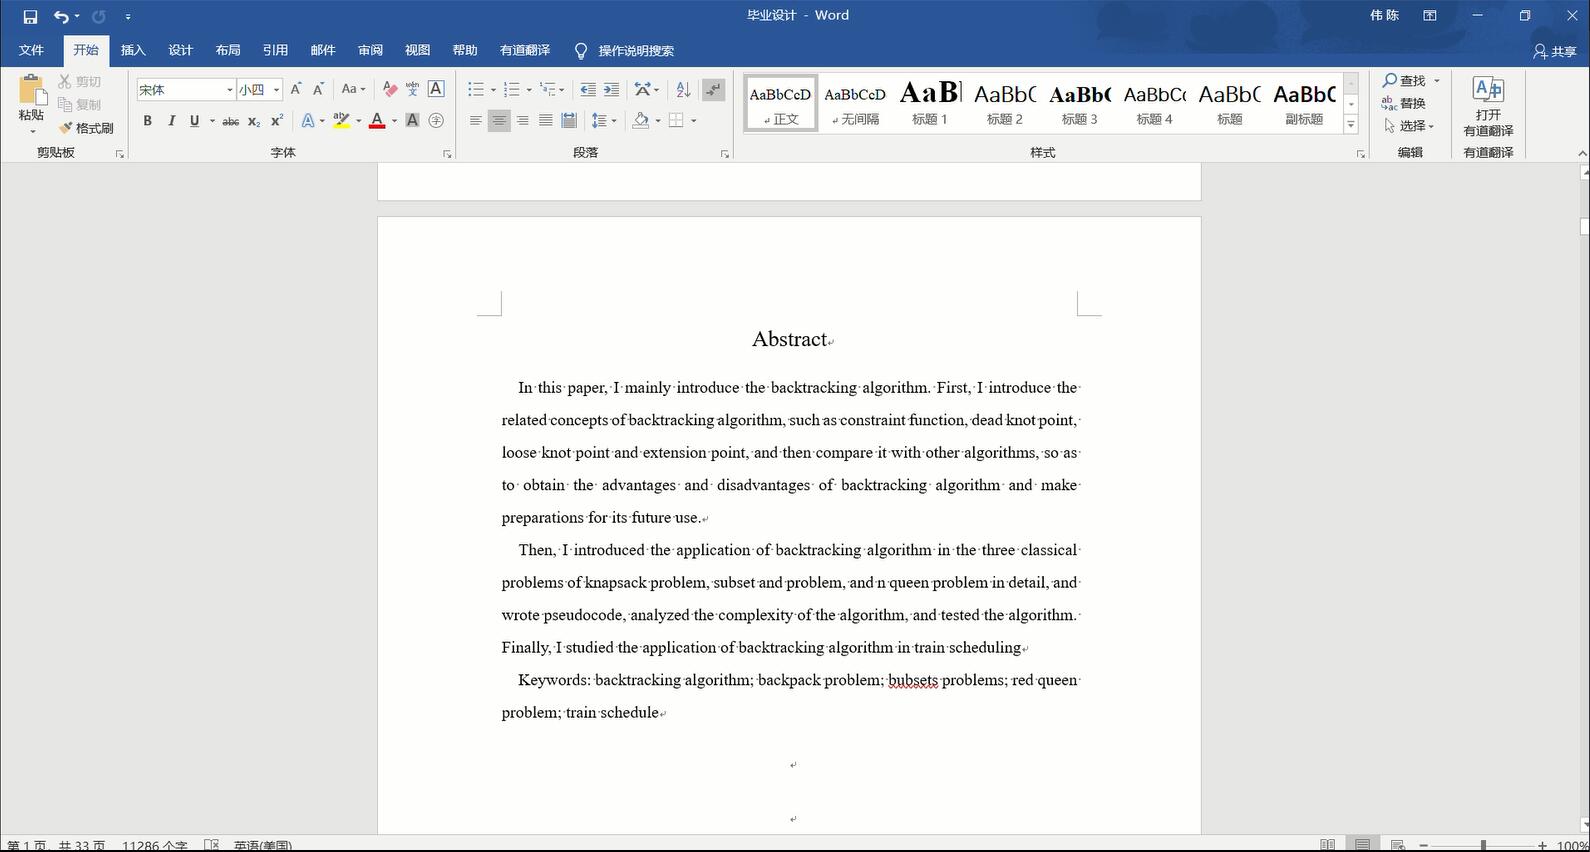The image size is (1590, 852).
Task: Decrease paragraph indent
Action: (x=588, y=89)
